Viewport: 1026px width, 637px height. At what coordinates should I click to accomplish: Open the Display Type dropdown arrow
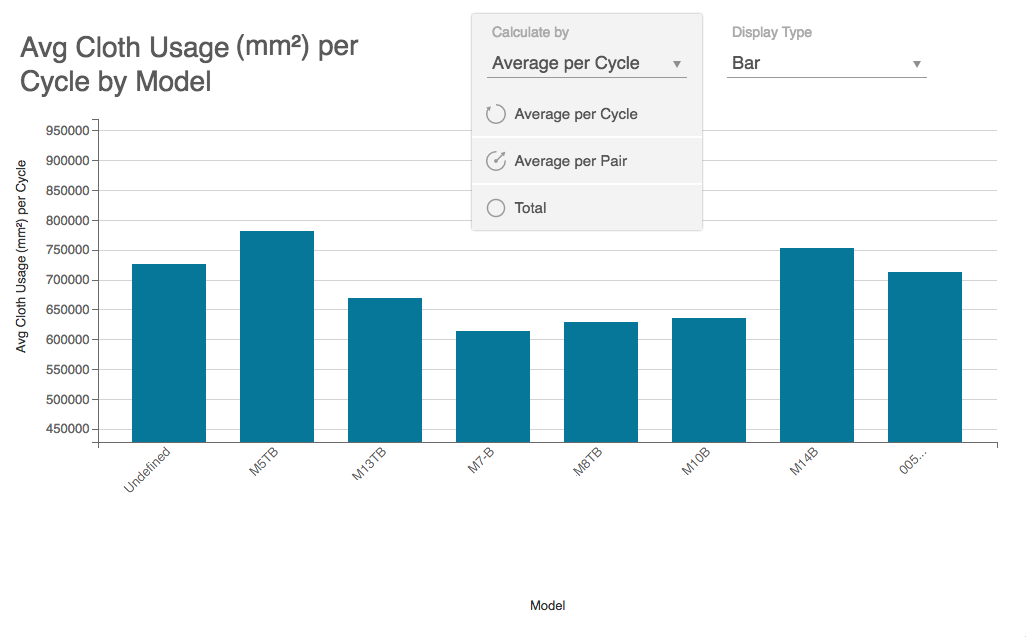point(917,64)
